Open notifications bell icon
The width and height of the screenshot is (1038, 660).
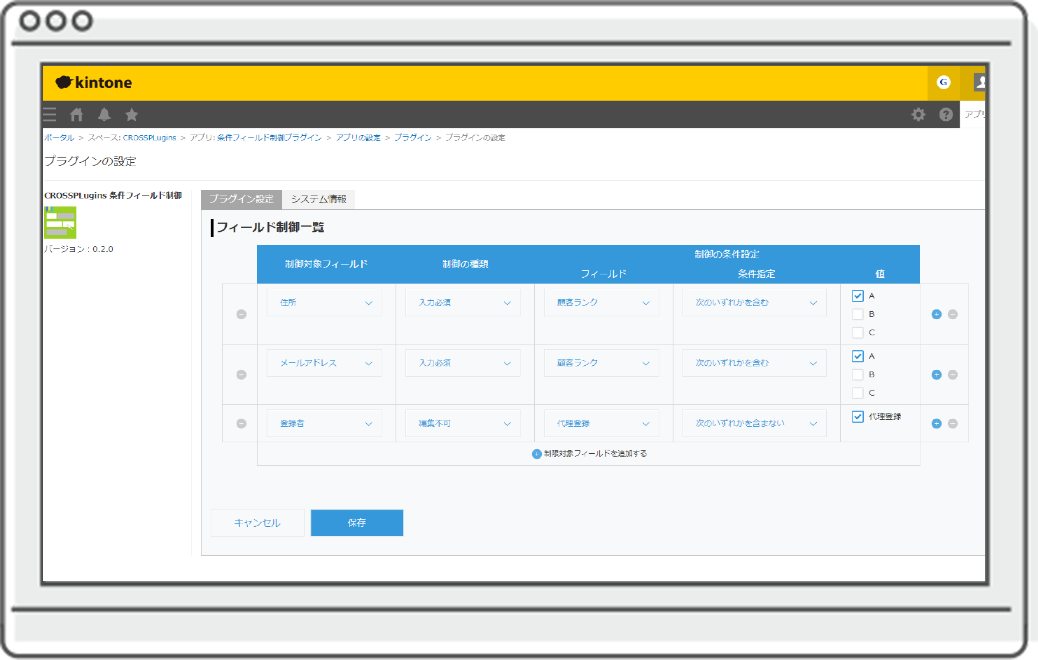(x=104, y=115)
